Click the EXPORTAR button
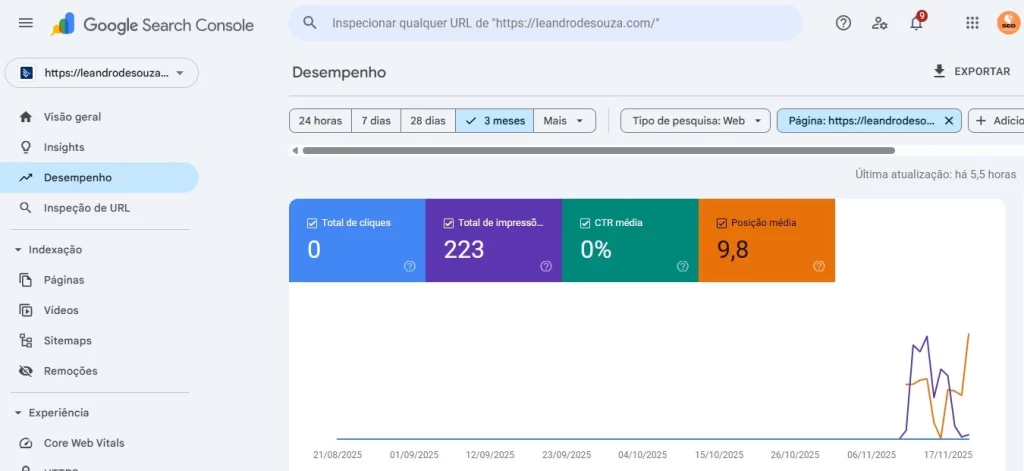This screenshot has height=471, width=1024. pyautogui.click(x=971, y=72)
